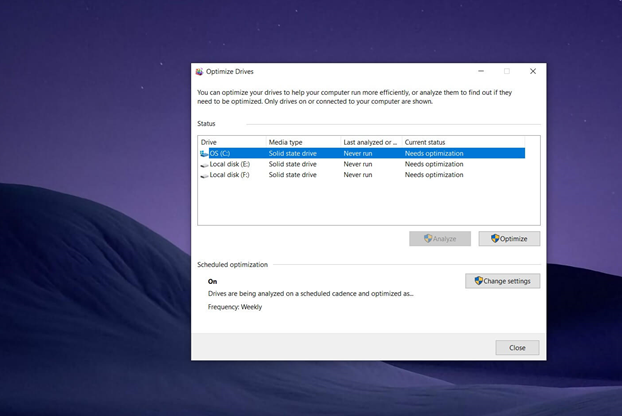
Task: Click Never run cell for Local disk (F:)
Action: (x=358, y=175)
